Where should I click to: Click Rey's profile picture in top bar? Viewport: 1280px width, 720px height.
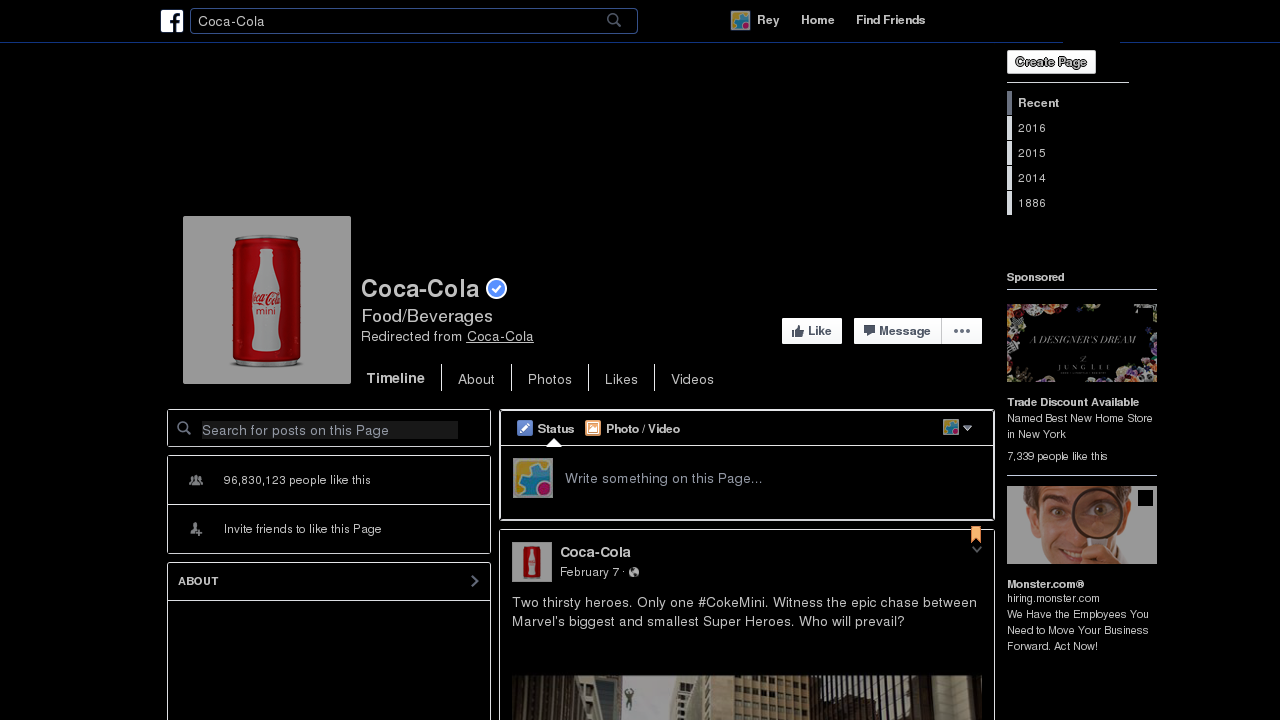(x=740, y=20)
